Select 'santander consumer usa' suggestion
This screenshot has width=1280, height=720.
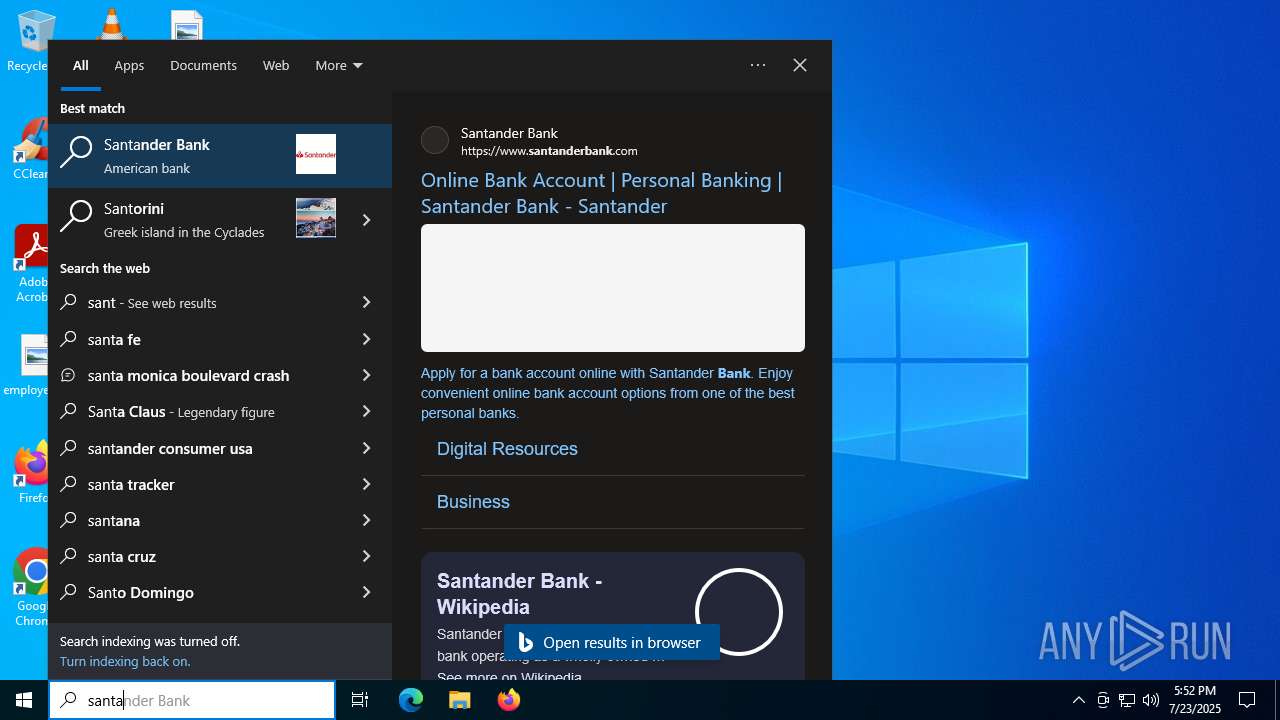[195, 448]
